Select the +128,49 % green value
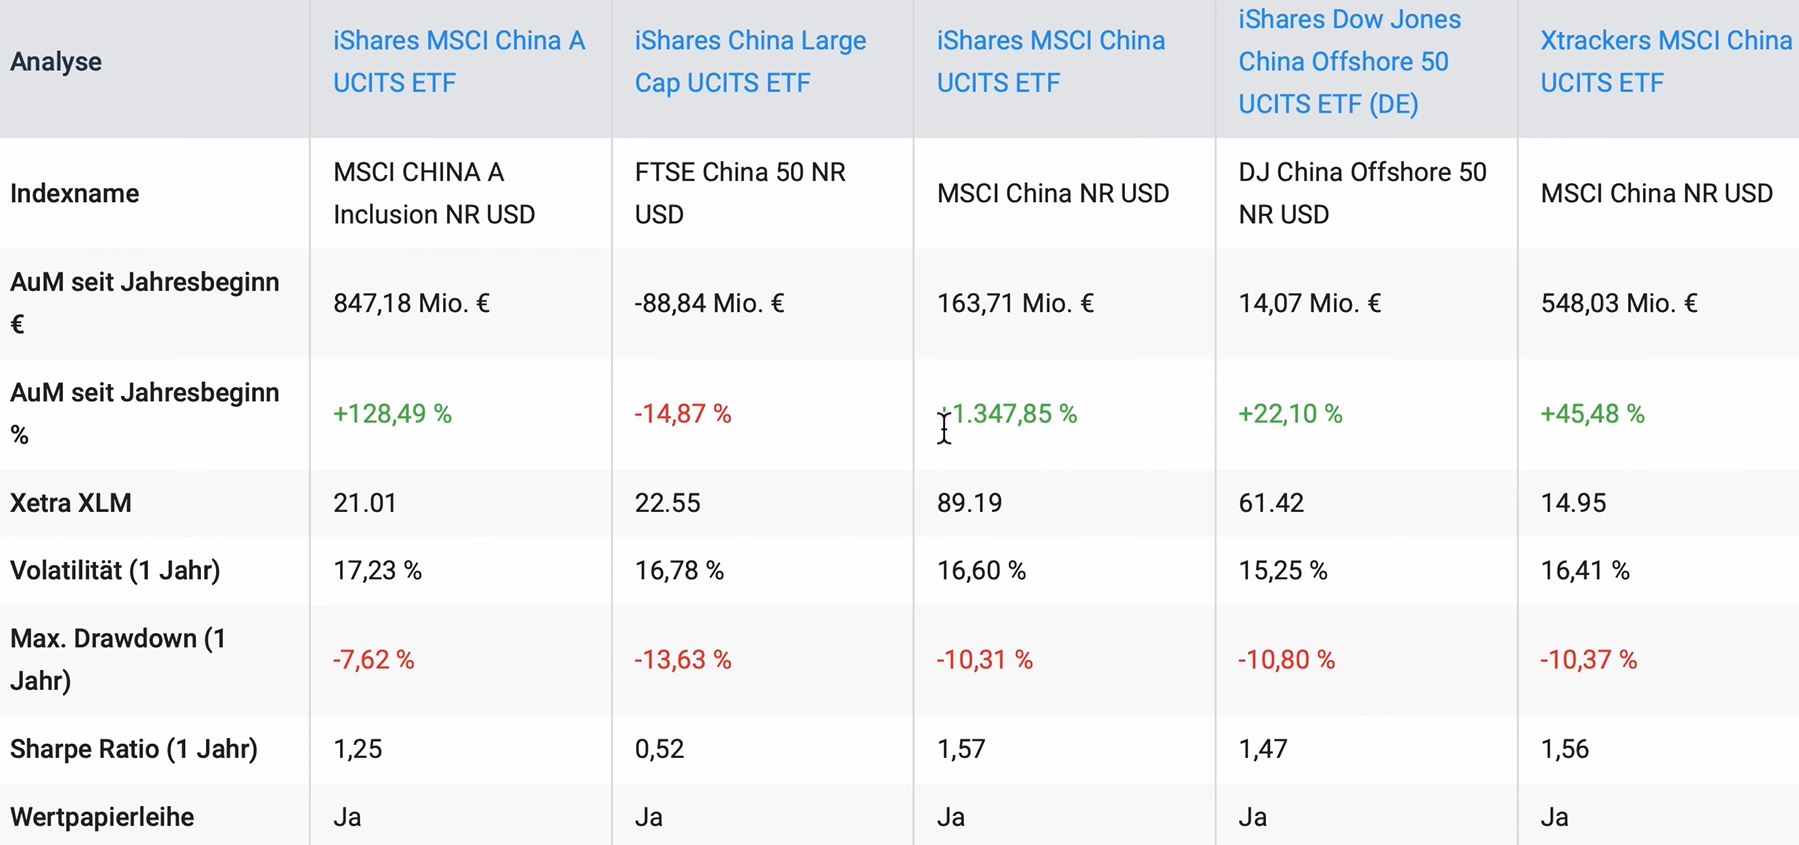The height and width of the screenshot is (845, 1799). click(392, 414)
